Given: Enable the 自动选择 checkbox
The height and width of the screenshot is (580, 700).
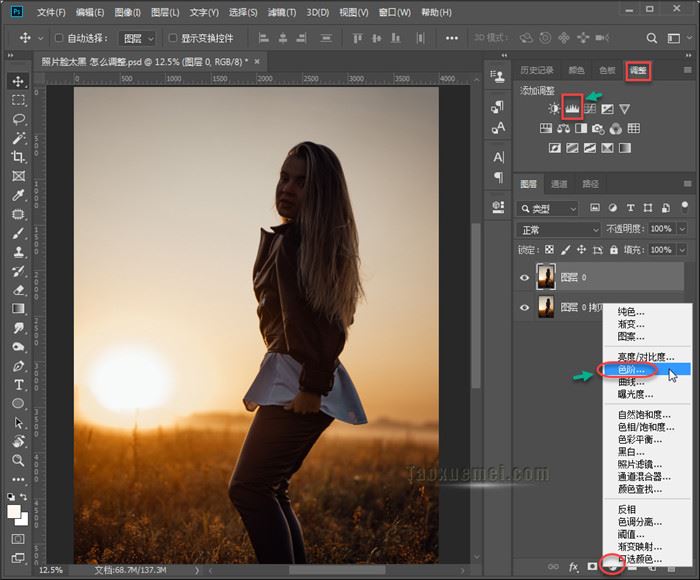Looking at the screenshot, I should pyautogui.click(x=58, y=38).
